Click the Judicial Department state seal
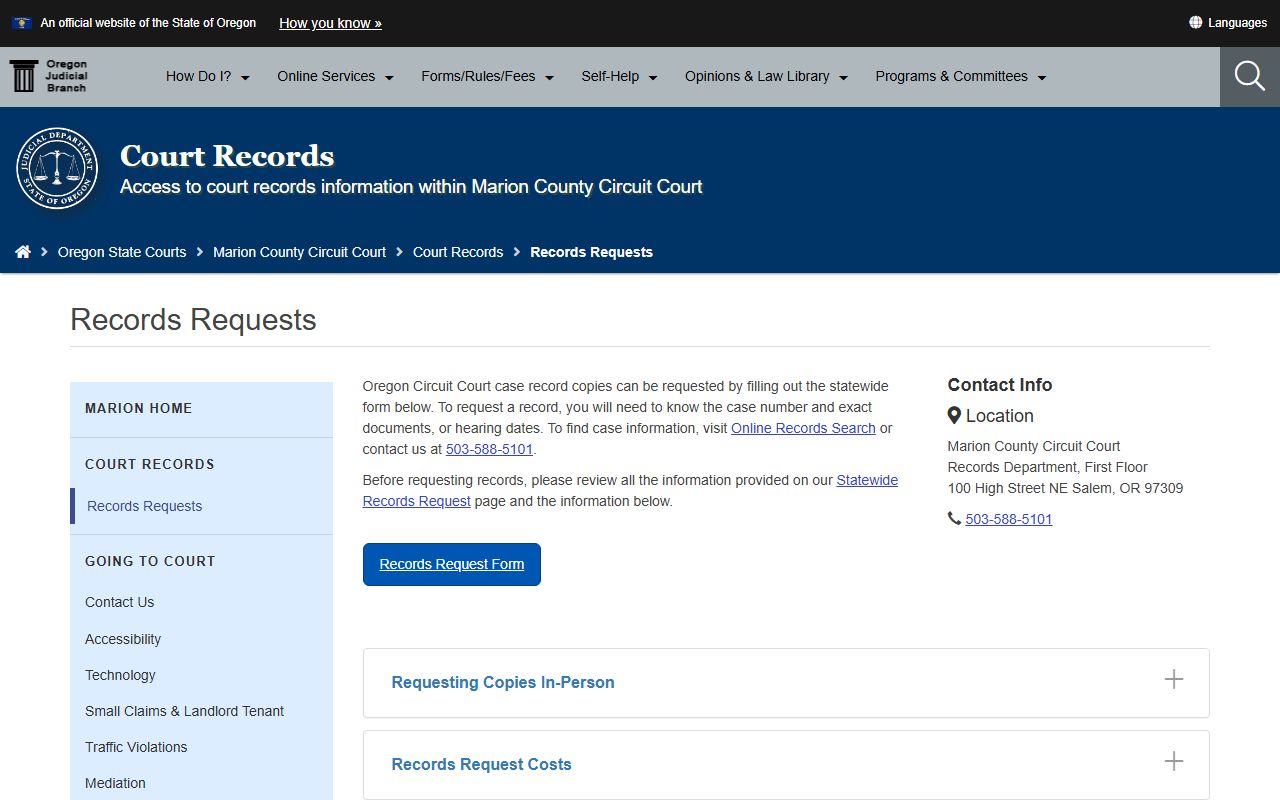 pyautogui.click(x=57, y=169)
